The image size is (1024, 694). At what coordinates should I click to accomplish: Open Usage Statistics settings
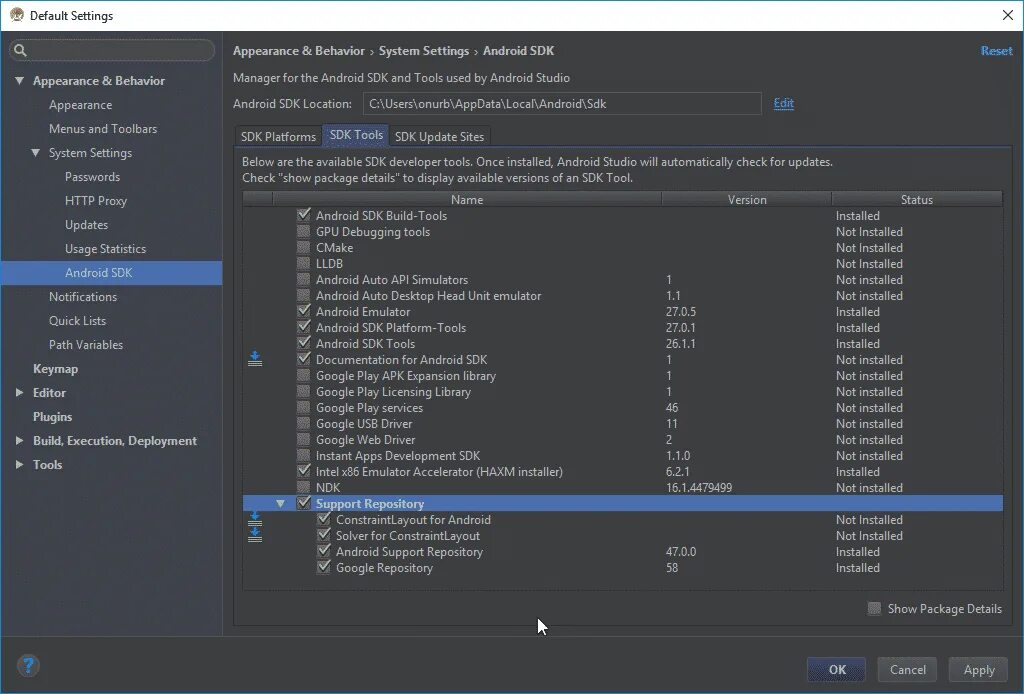click(106, 249)
